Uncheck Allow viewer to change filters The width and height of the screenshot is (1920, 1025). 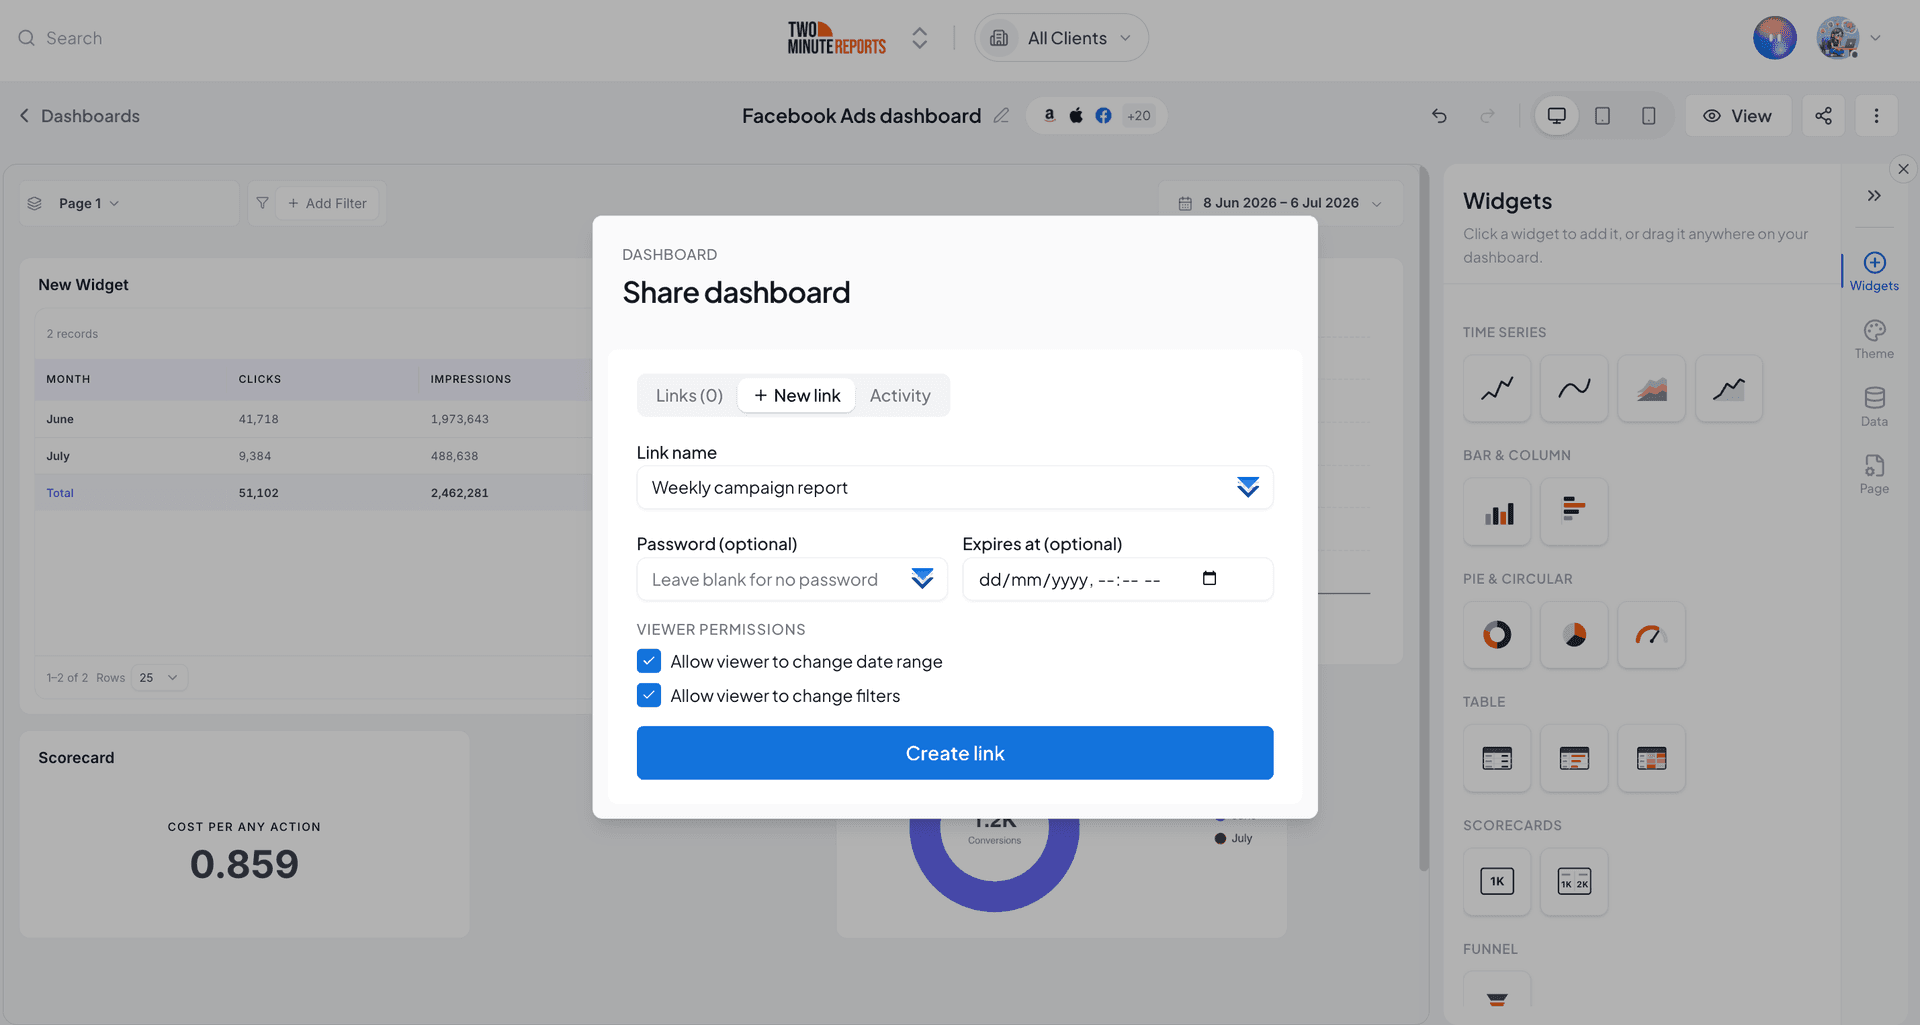(x=649, y=695)
